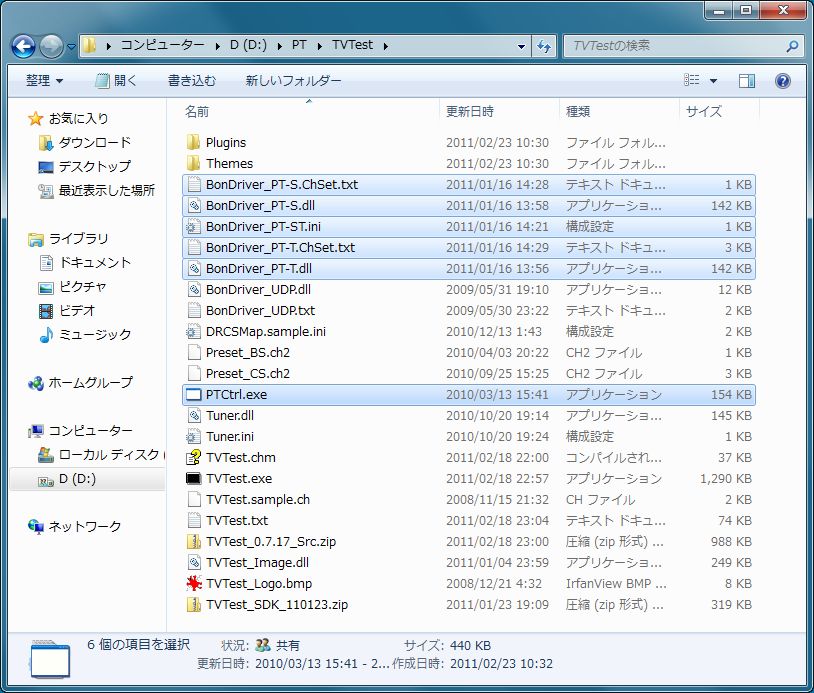Sort by the 更新日時 column header
This screenshot has height=693, width=814.
click(x=470, y=111)
